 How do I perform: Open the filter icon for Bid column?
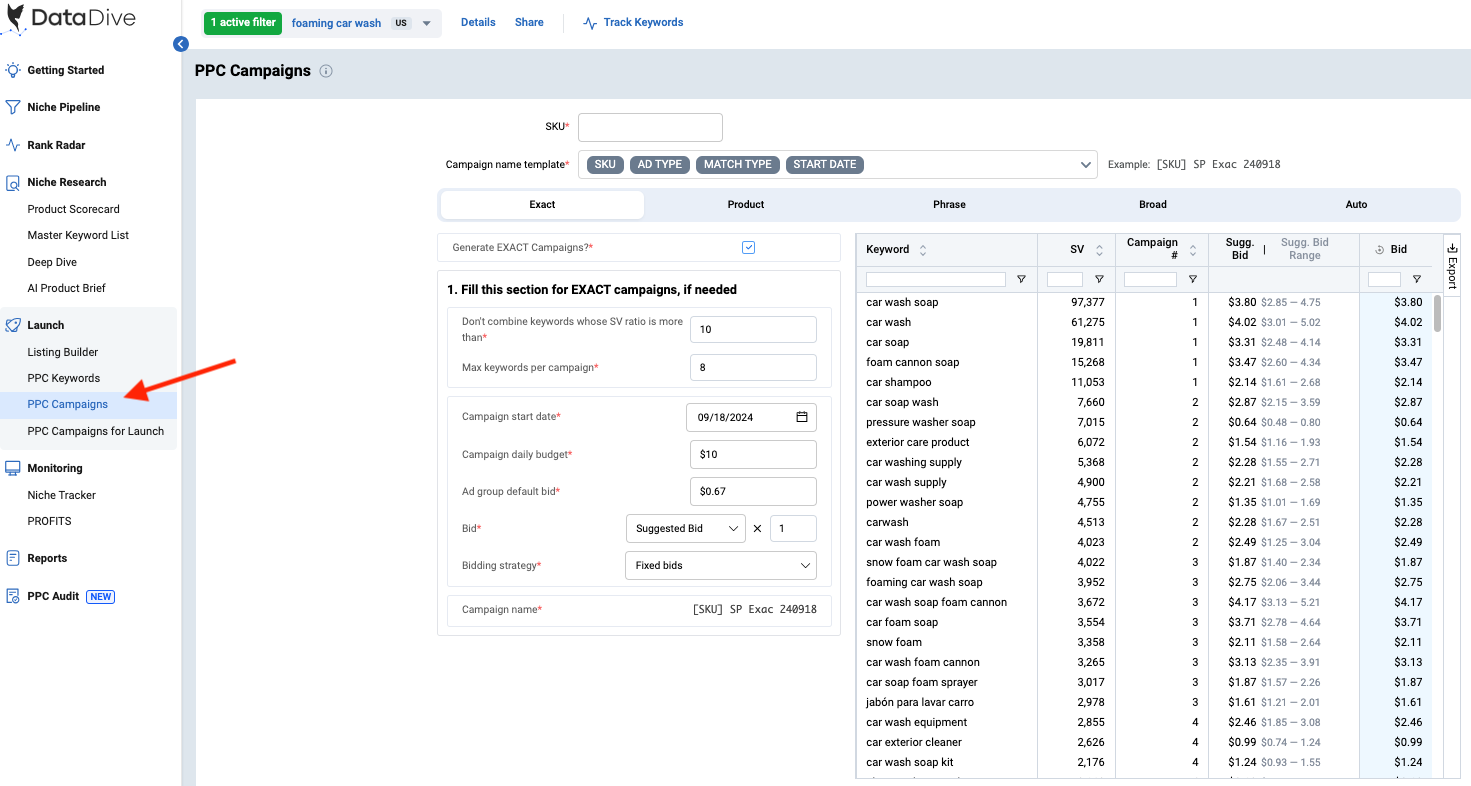coord(1416,280)
